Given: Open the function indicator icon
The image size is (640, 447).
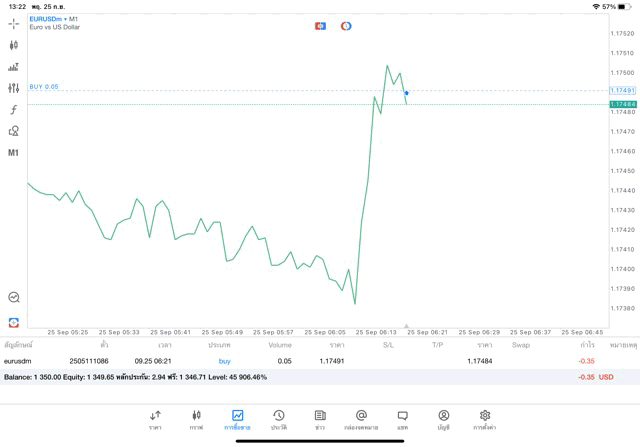Looking at the screenshot, I should coord(13,110).
